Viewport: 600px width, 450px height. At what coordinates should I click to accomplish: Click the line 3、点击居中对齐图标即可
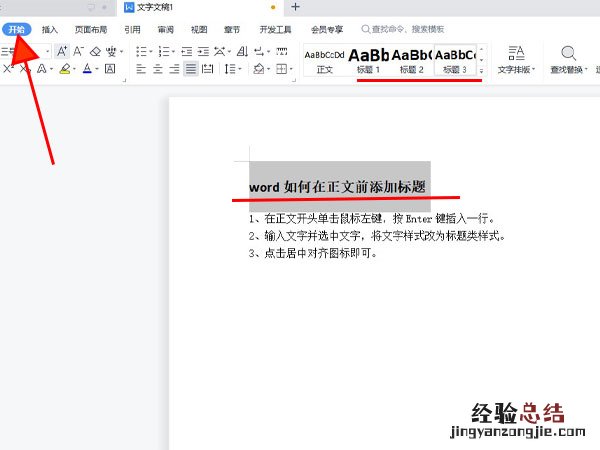(x=313, y=253)
